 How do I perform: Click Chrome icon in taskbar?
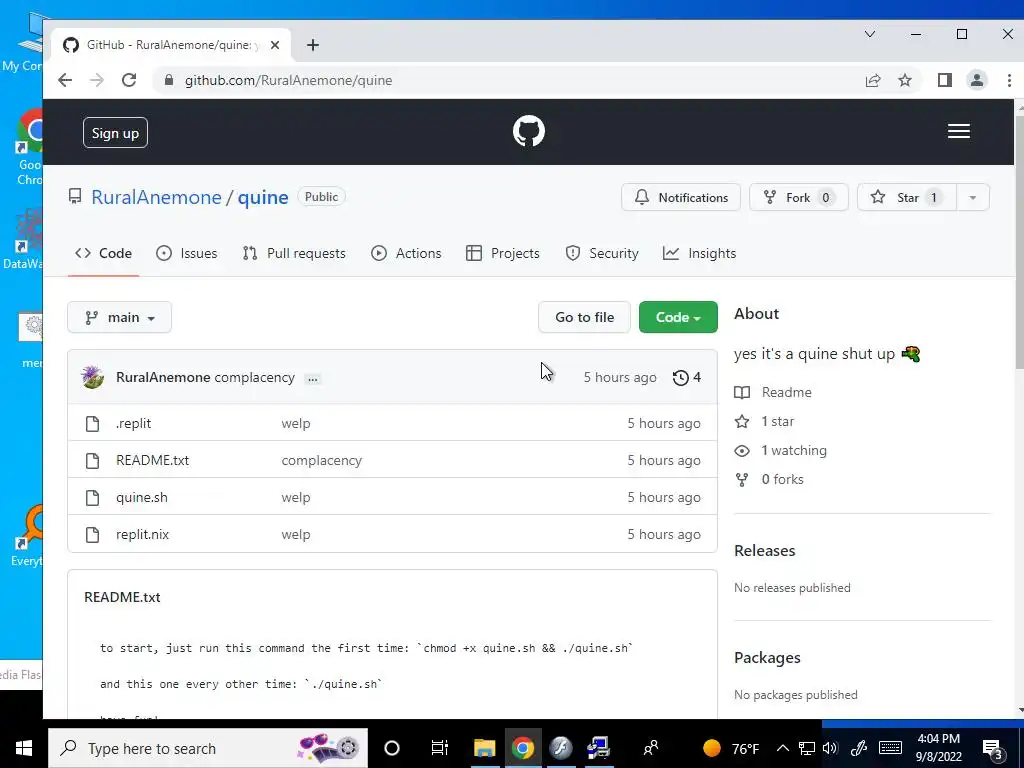point(522,748)
